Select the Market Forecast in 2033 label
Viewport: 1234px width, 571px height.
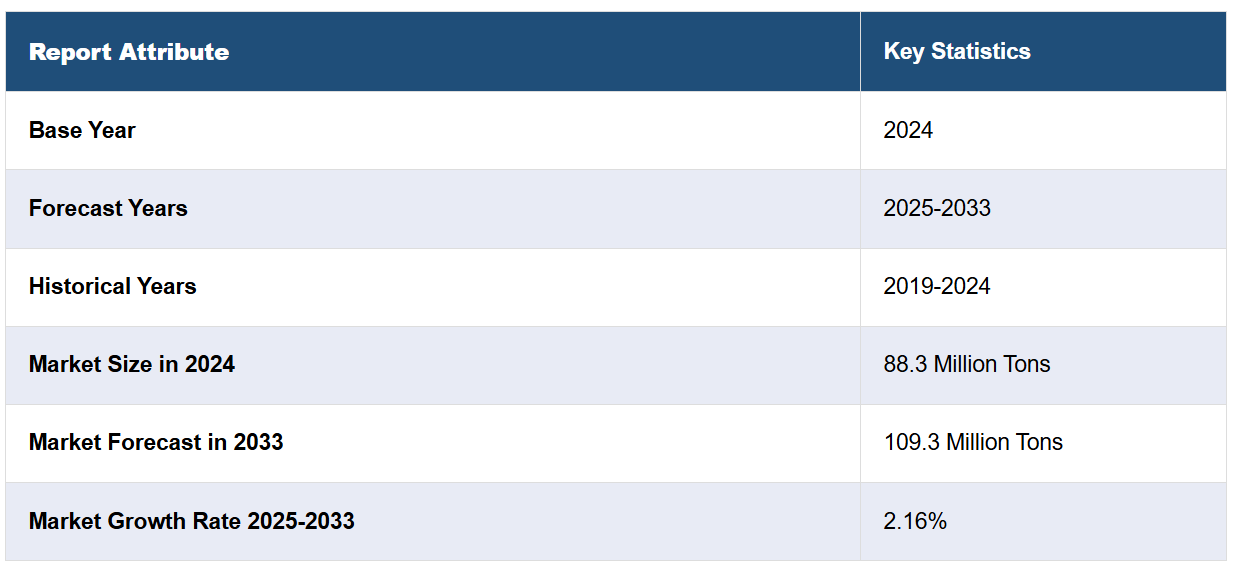pyautogui.click(x=156, y=442)
